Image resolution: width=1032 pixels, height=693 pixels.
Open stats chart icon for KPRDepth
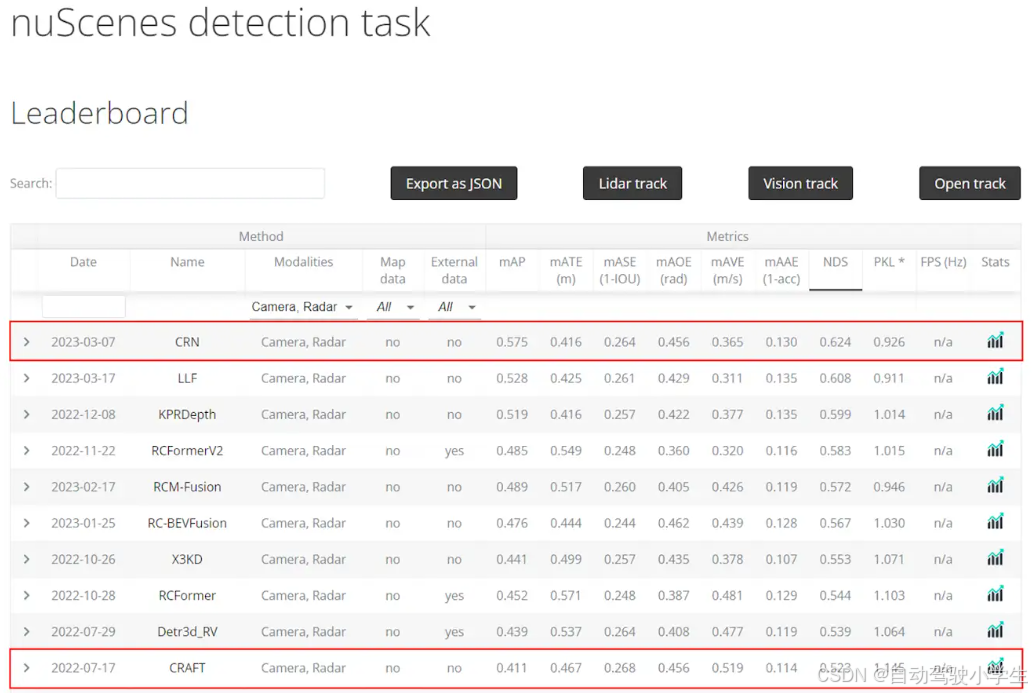[994, 413]
